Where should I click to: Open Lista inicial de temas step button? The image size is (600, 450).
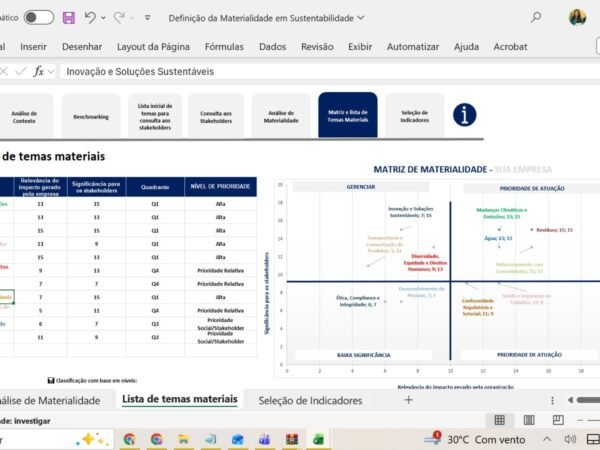point(155,116)
